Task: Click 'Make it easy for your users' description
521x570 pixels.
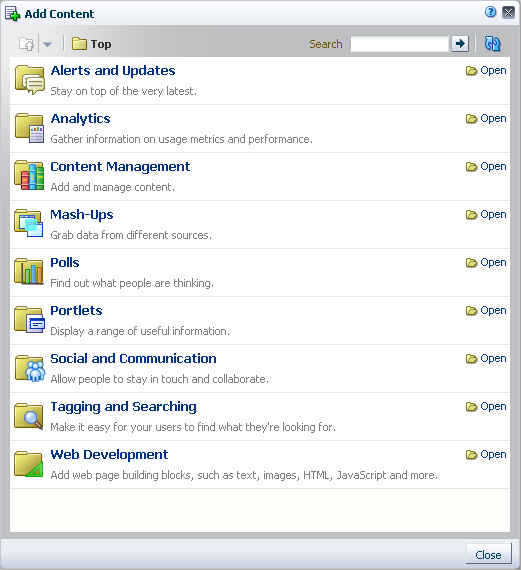Action: click(193, 427)
